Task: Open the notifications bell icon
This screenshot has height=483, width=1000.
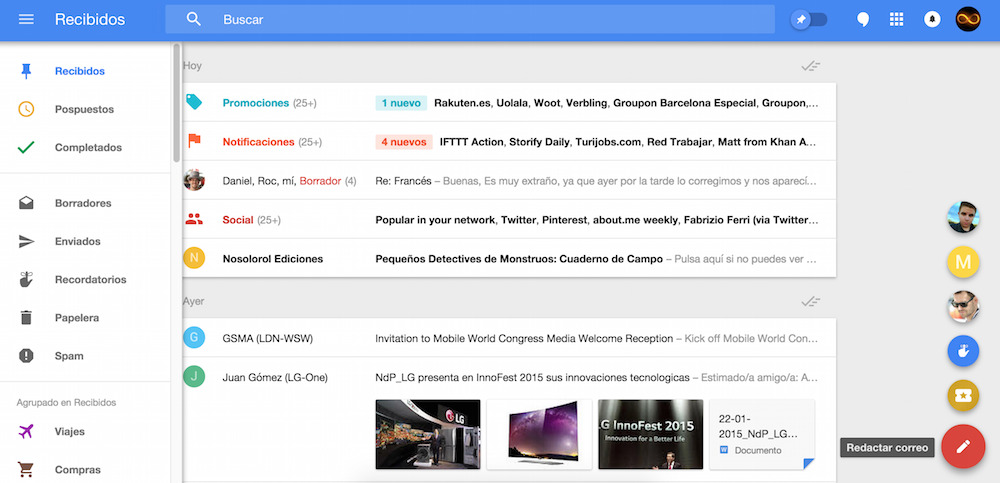Action: [x=932, y=19]
